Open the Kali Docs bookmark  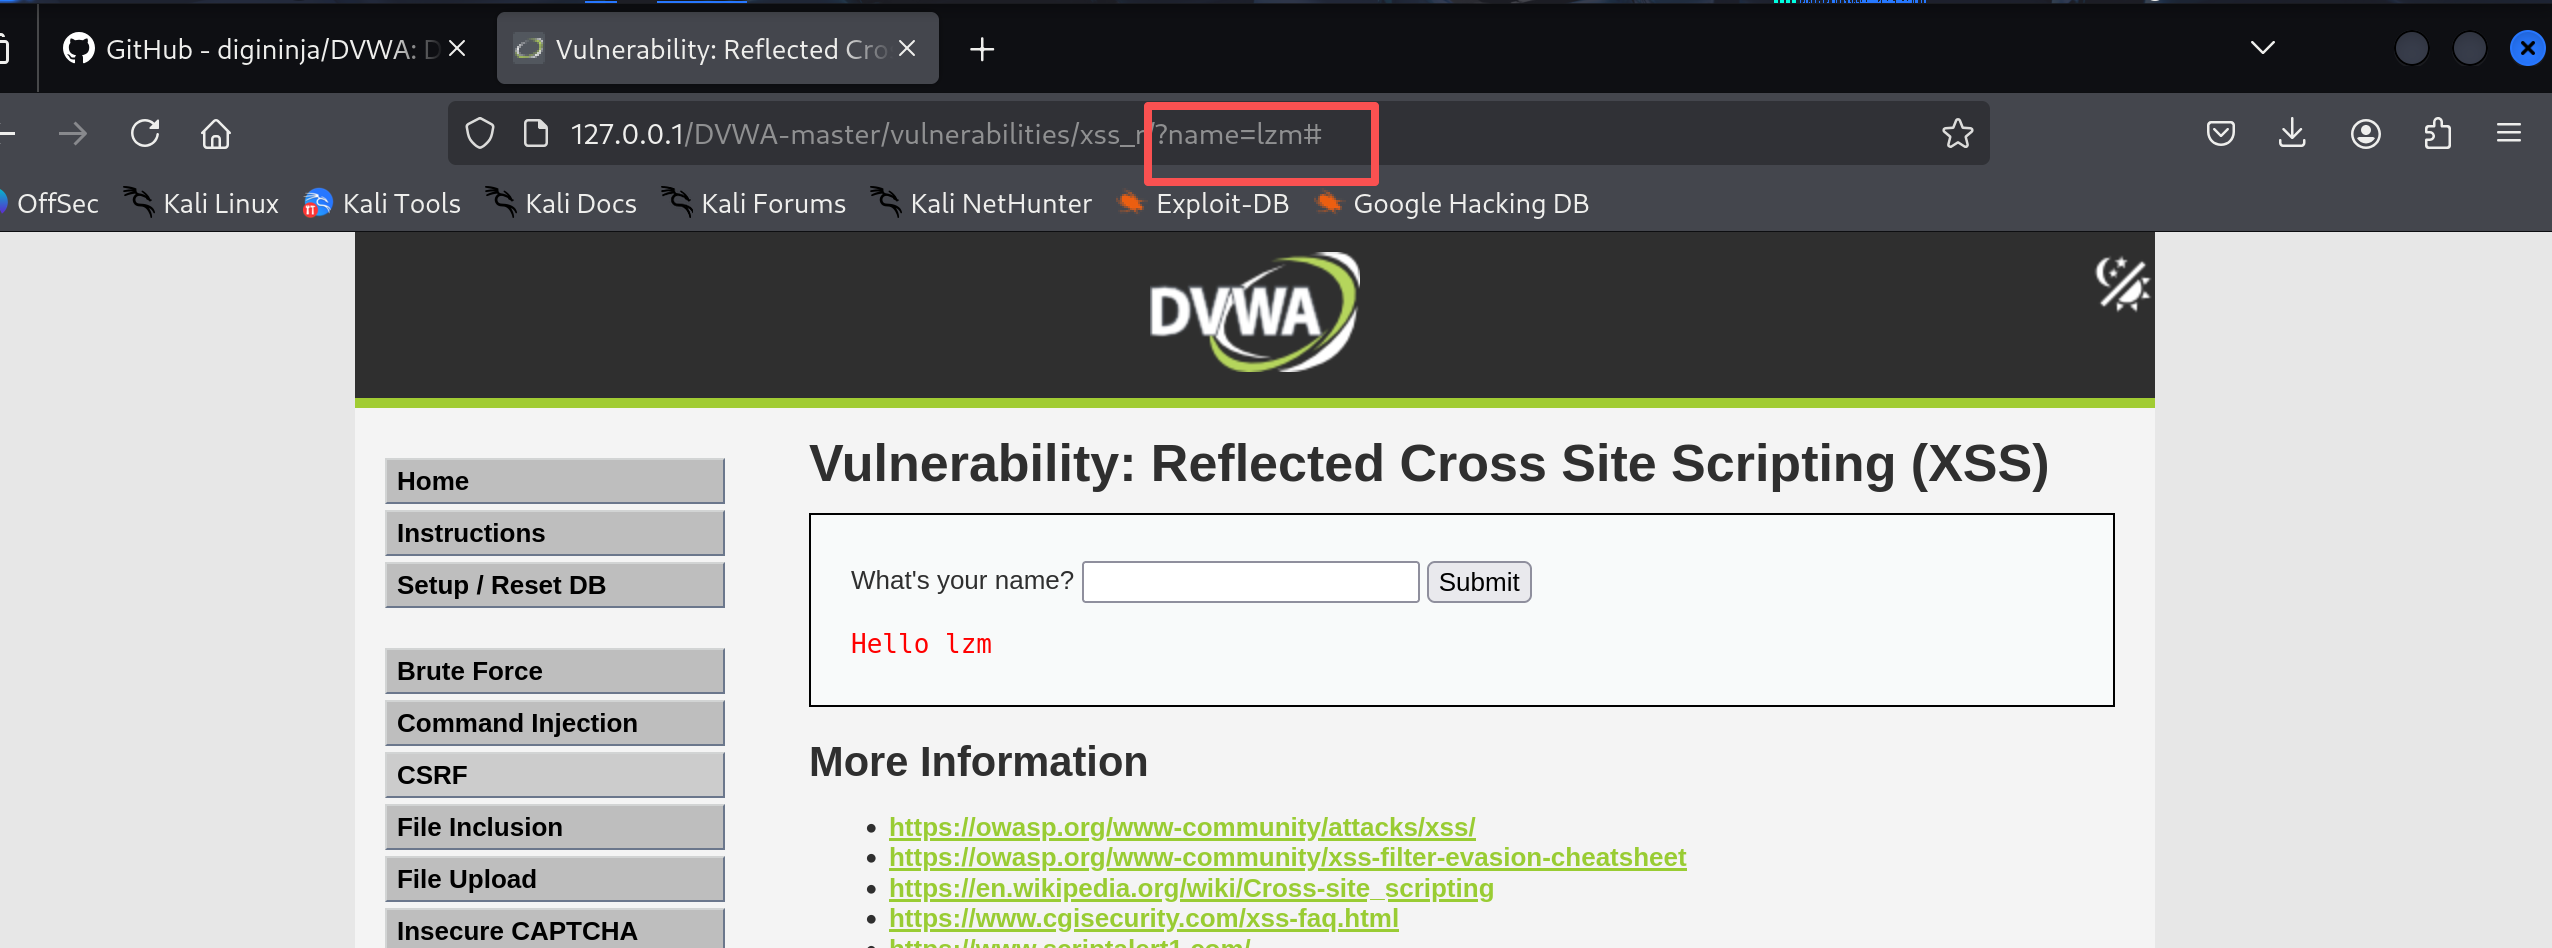tap(561, 203)
